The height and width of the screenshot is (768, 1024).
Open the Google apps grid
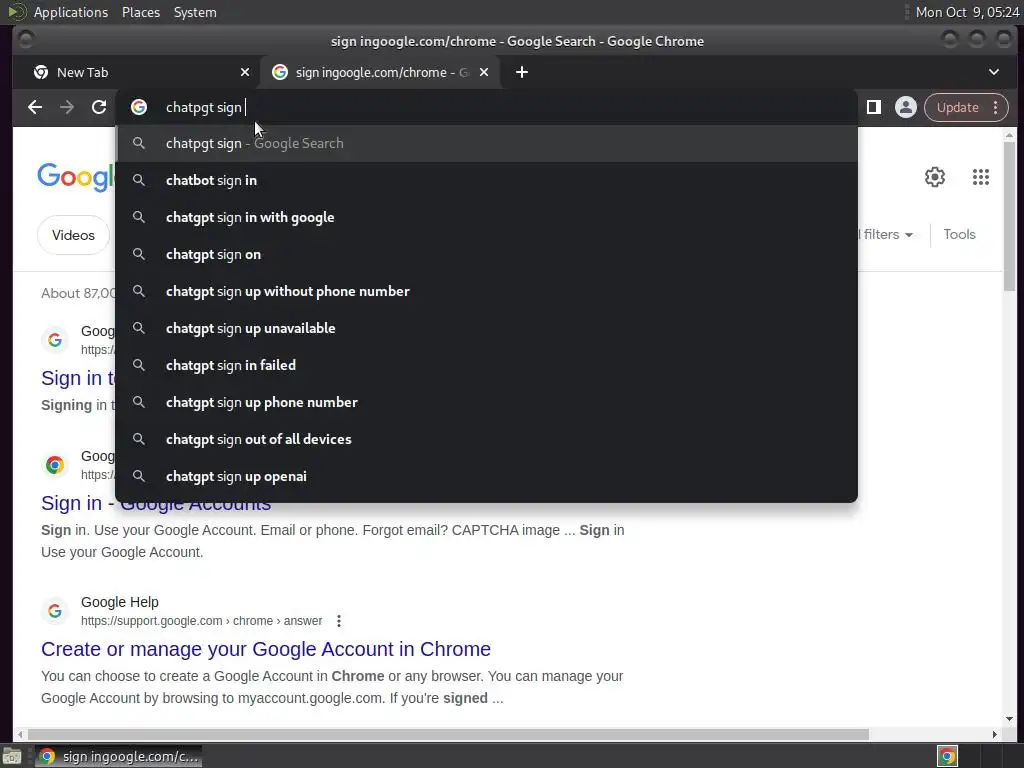tap(980, 177)
